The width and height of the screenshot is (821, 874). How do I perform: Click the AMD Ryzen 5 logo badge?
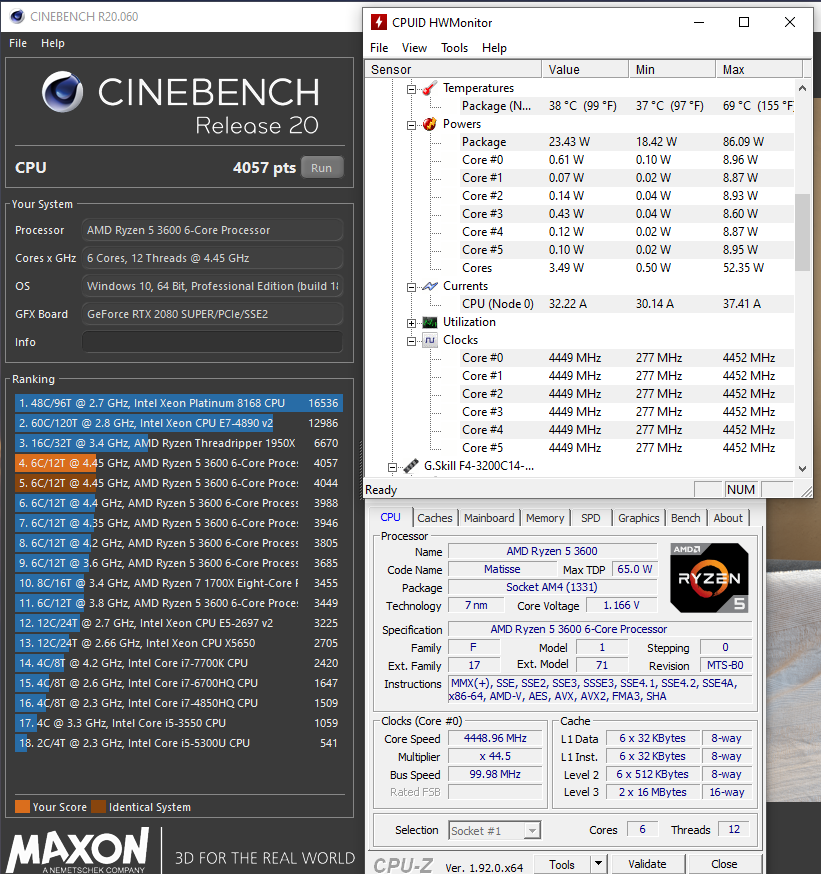(x=709, y=577)
